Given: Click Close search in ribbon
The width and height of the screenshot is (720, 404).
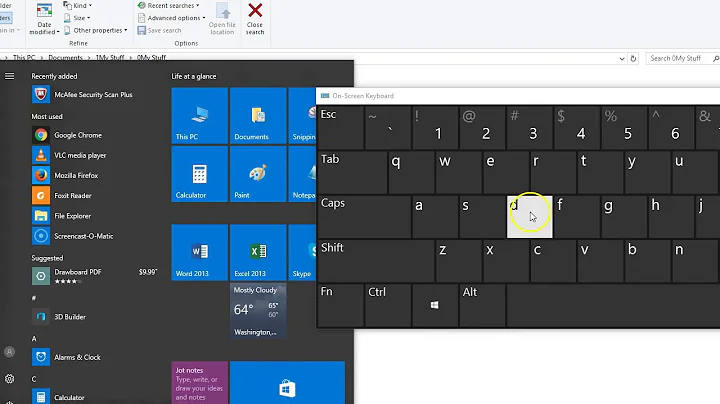Looking at the screenshot, I should click(255, 19).
